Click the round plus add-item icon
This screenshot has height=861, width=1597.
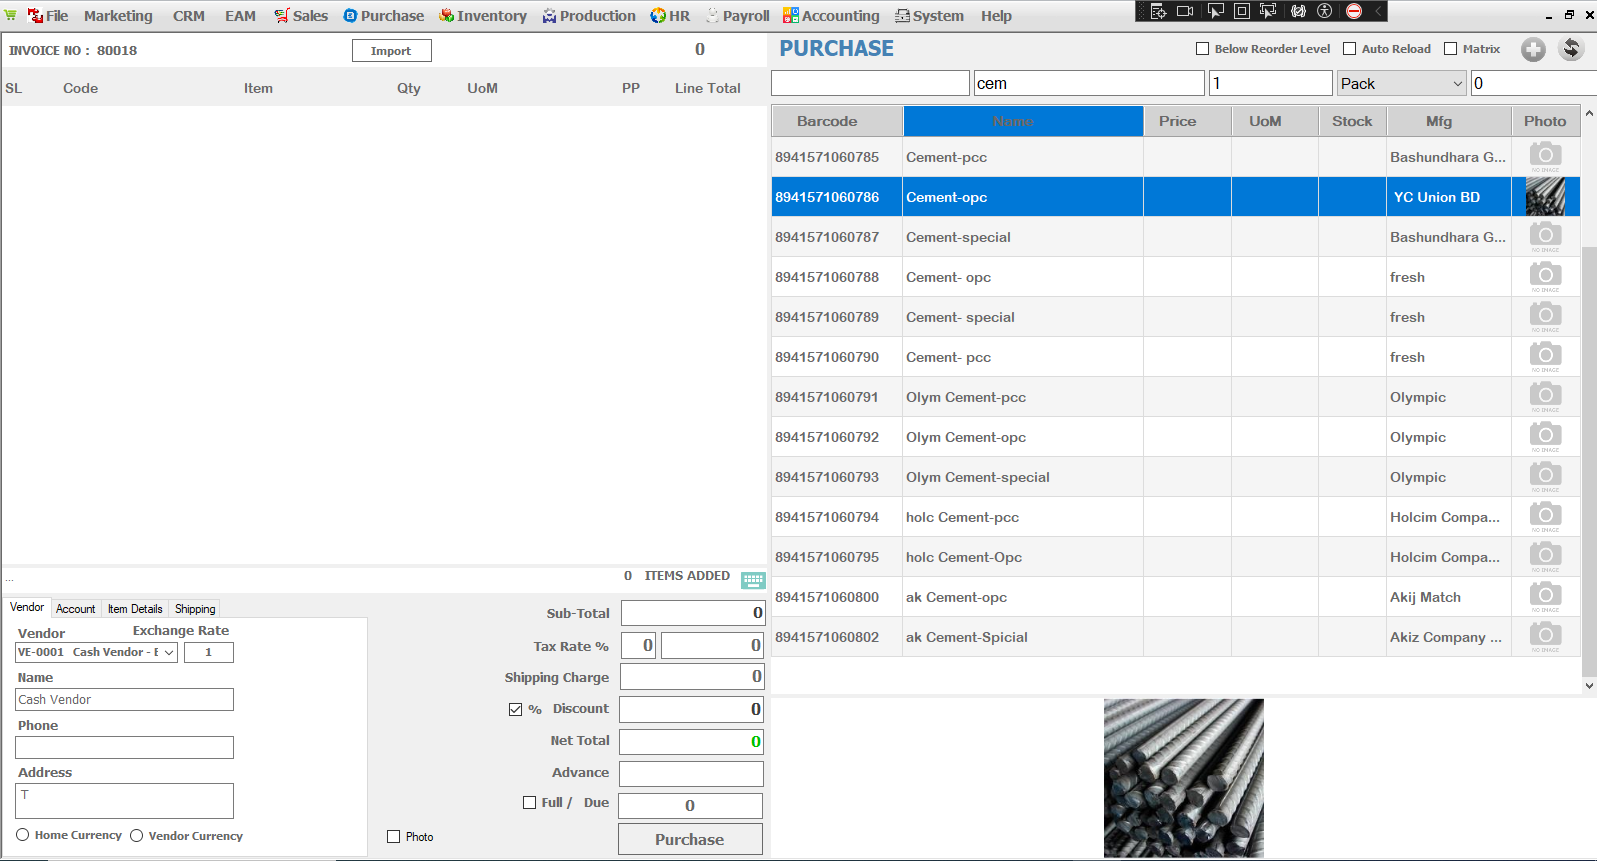[x=1532, y=49]
